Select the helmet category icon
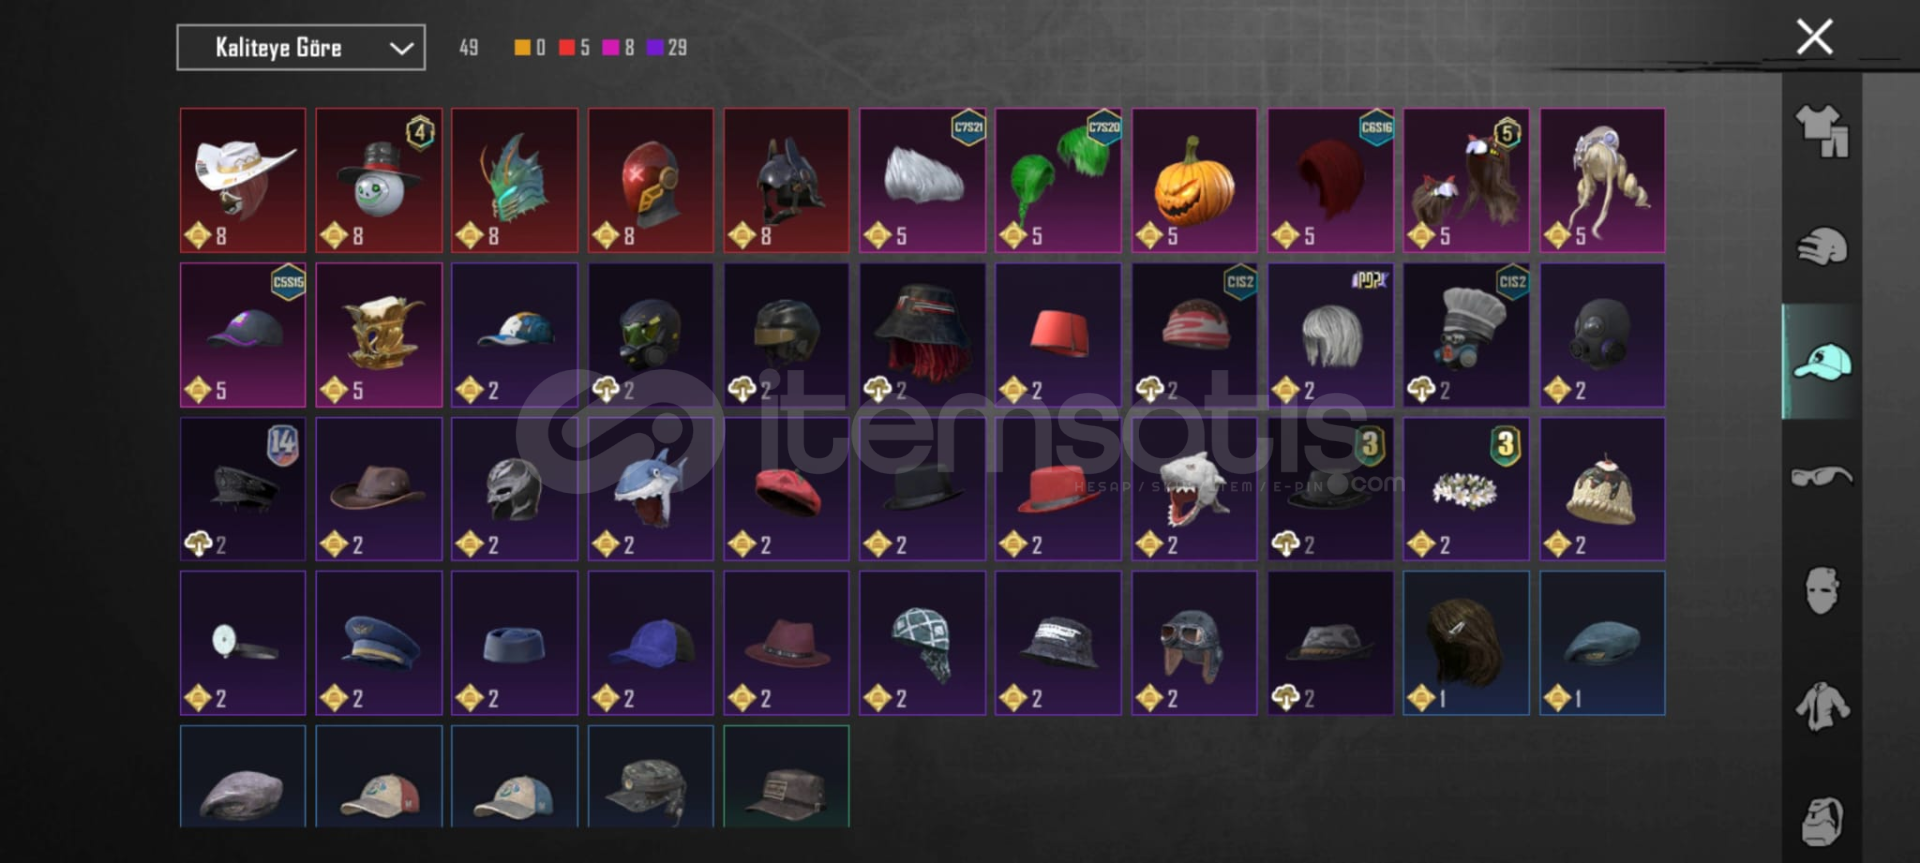Viewport: 1920px width, 863px height. click(x=1822, y=246)
